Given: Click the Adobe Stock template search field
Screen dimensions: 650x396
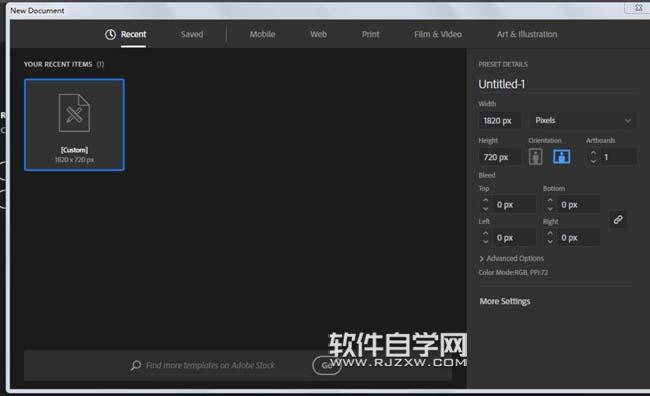Looking at the screenshot, I should click(x=210, y=365).
